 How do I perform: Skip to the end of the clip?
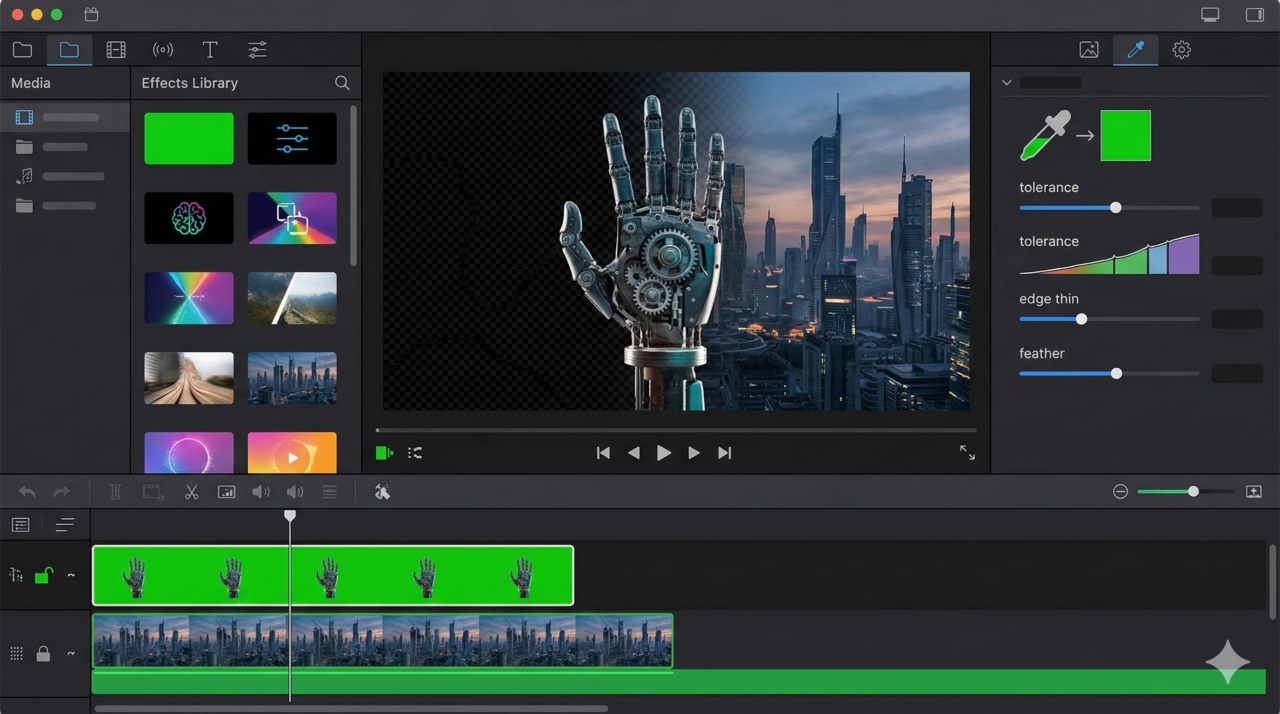click(725, 453)
